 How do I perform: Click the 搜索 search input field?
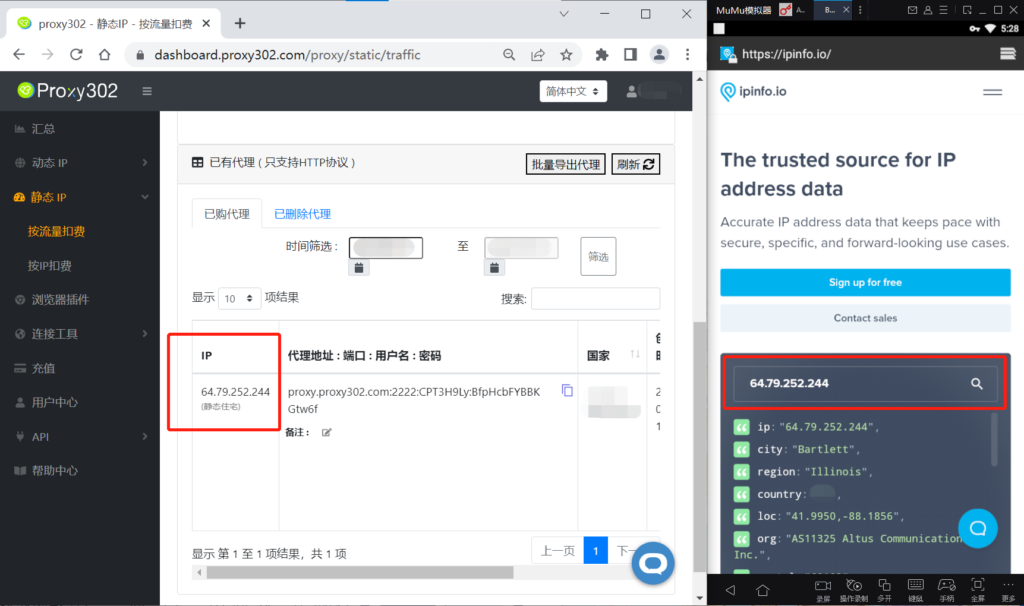(x=596, y=298)
